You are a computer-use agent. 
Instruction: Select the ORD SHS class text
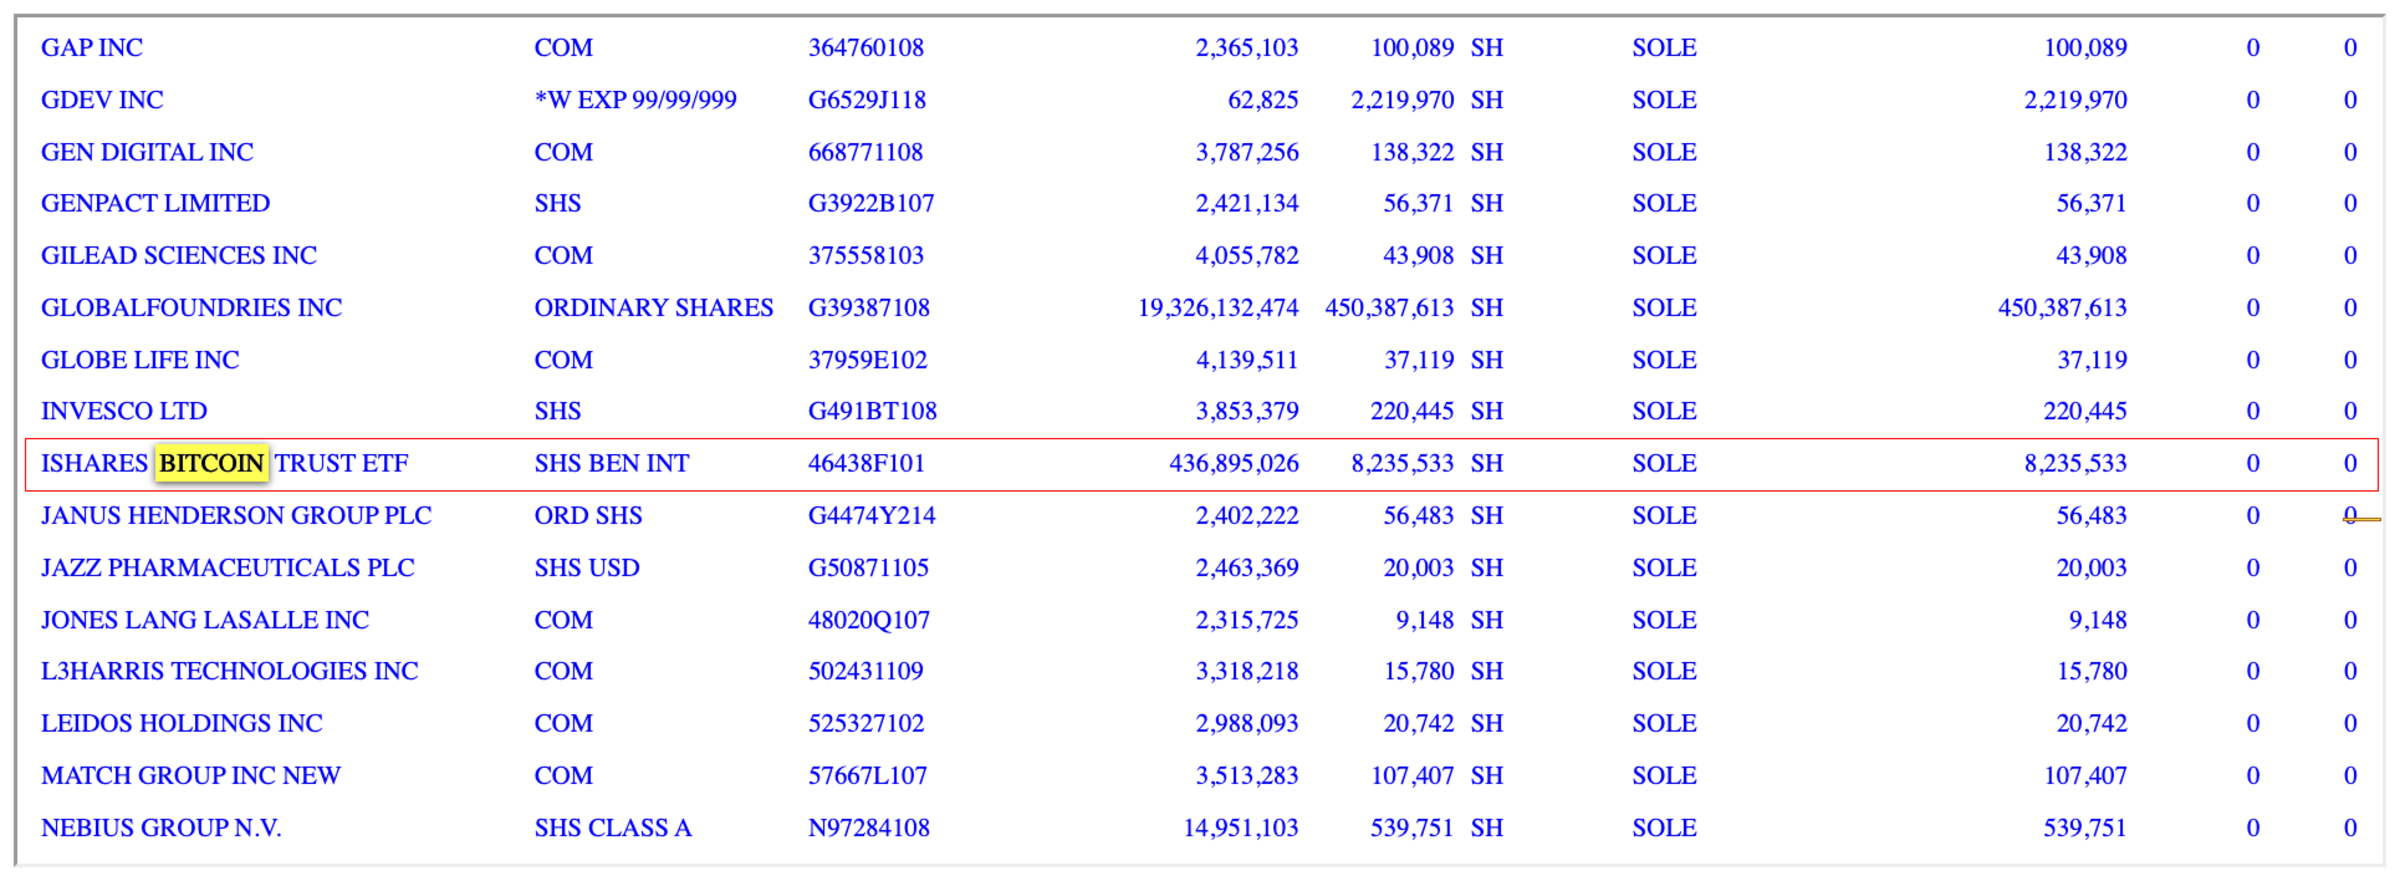click(588, 515)
